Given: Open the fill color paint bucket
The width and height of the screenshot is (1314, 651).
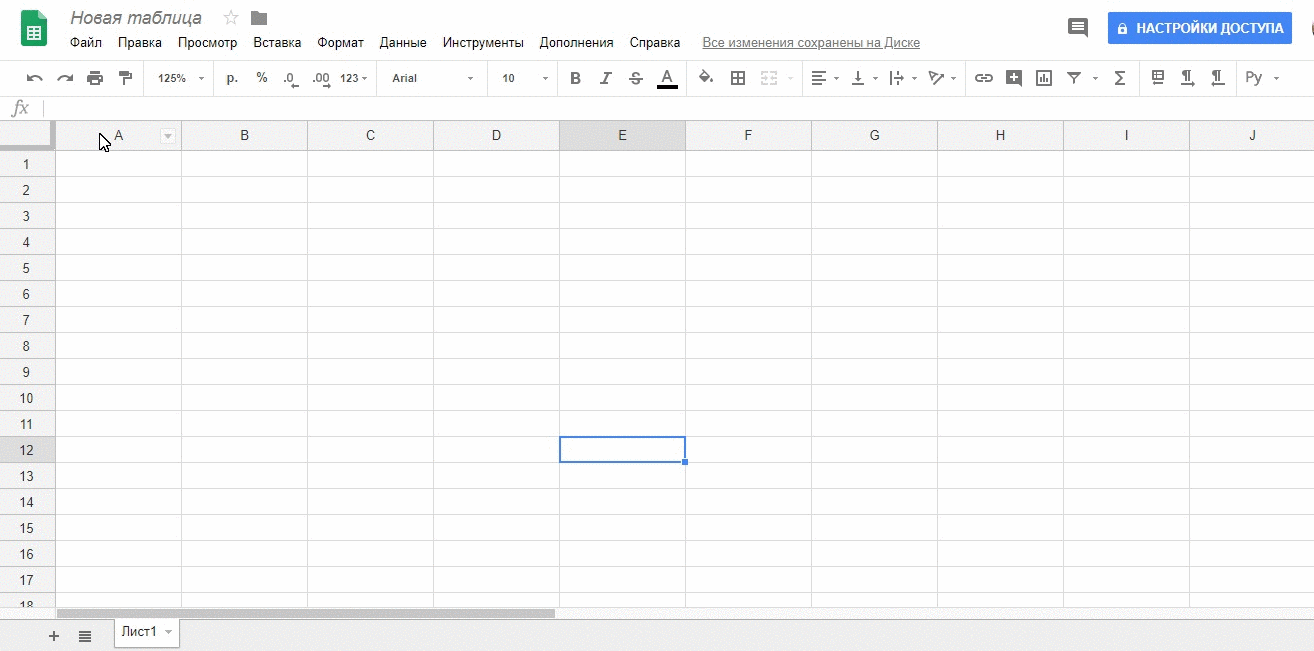Looking at the screenshot, I should [706, 78].
